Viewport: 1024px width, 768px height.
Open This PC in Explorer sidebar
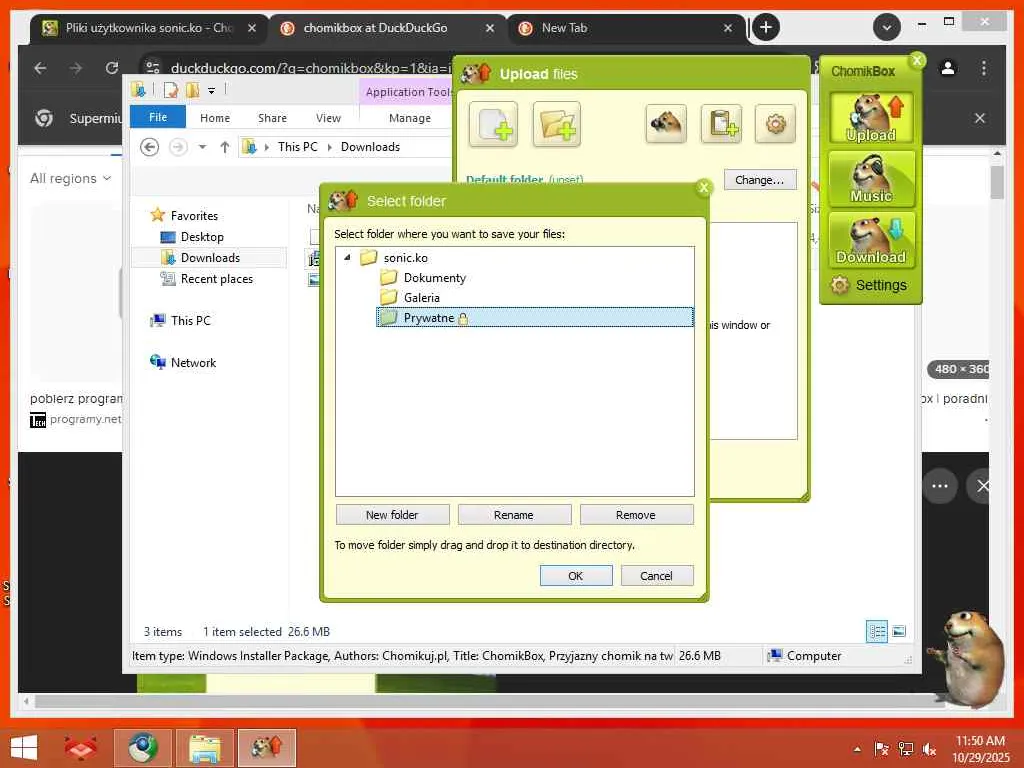click(181, 321)
